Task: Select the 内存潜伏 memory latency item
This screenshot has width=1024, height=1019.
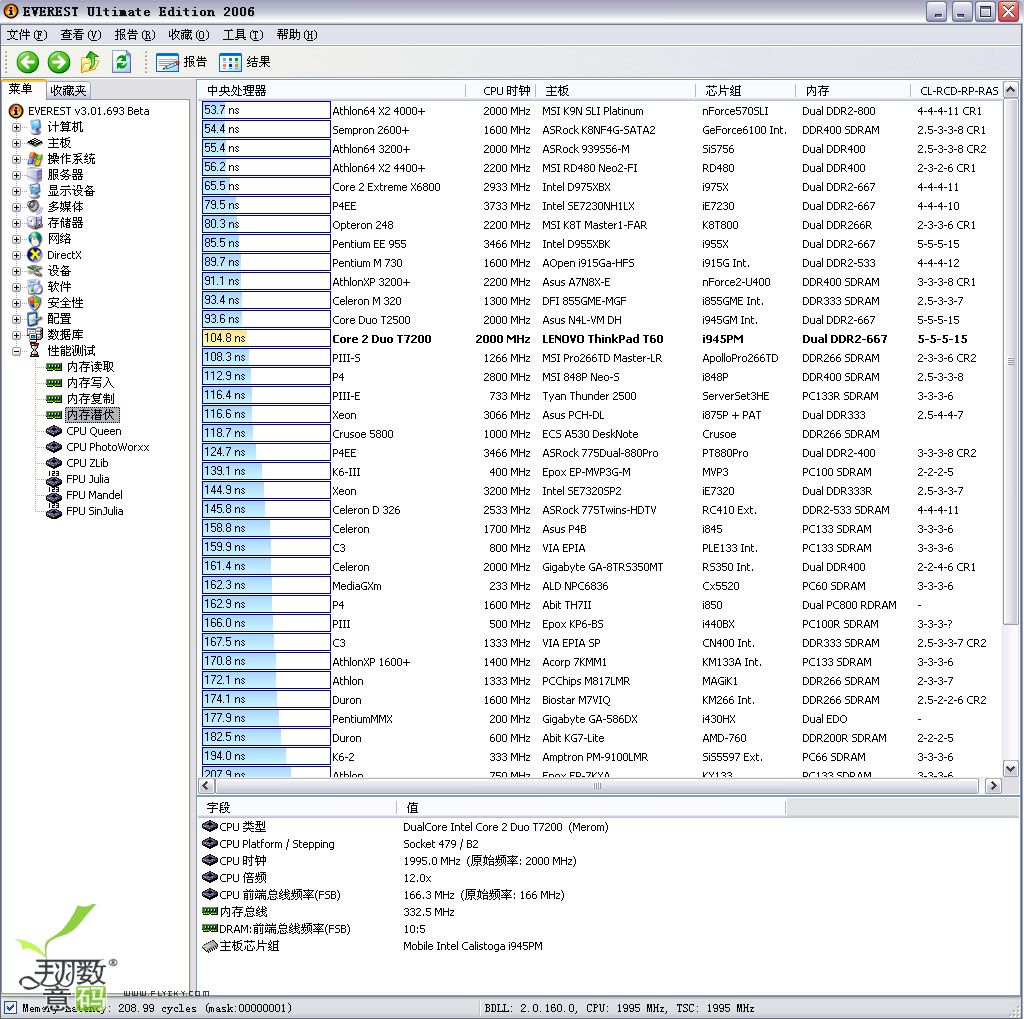Action: 91,415
